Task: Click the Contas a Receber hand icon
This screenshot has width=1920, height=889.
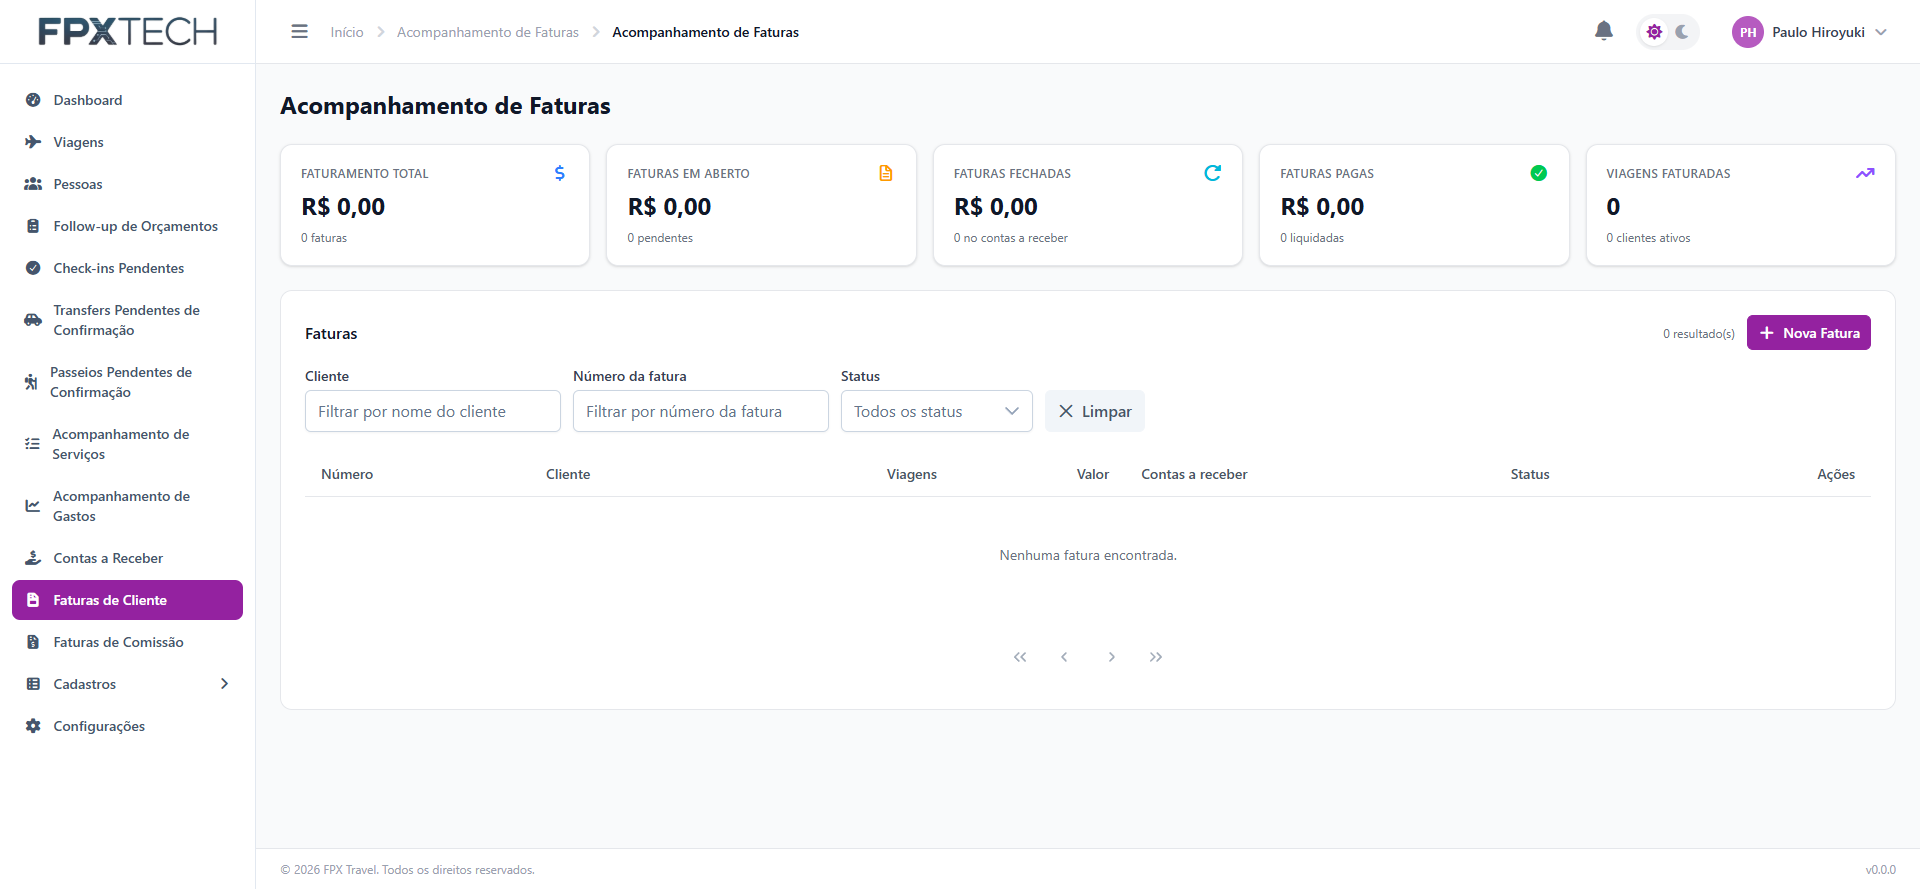Action: [33, 558]
